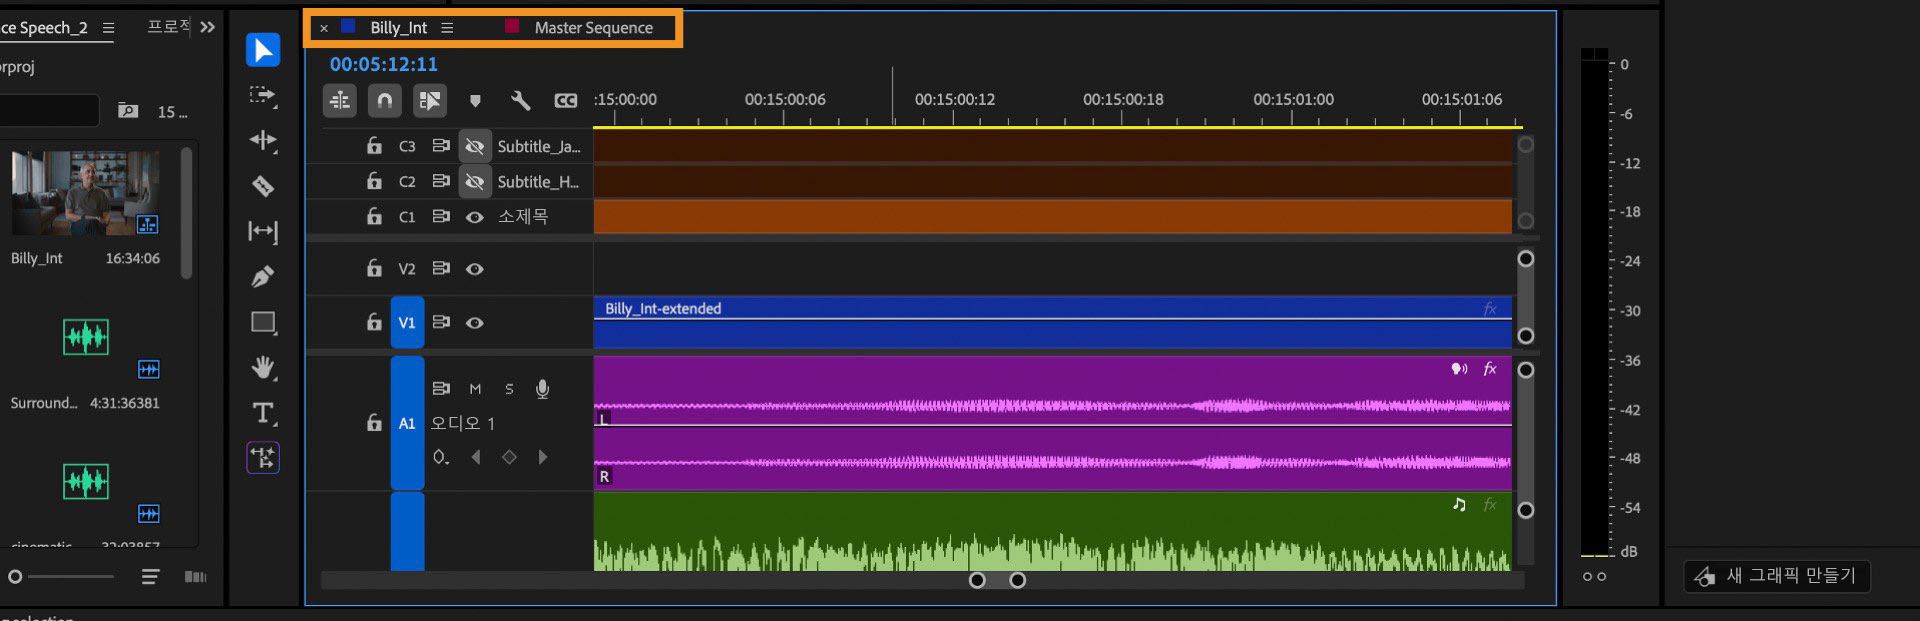Click the orange 소제목 caption clip
This screenshot has height=621, width=1920.
(1052, 217)
